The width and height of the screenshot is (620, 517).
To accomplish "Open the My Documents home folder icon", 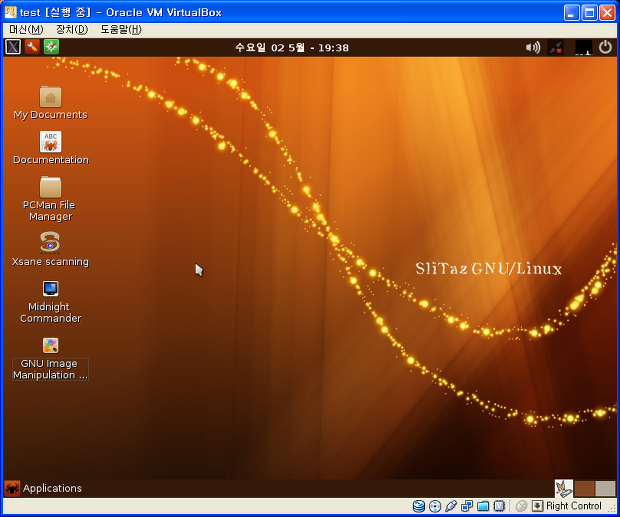I will [x=51, y=97].
